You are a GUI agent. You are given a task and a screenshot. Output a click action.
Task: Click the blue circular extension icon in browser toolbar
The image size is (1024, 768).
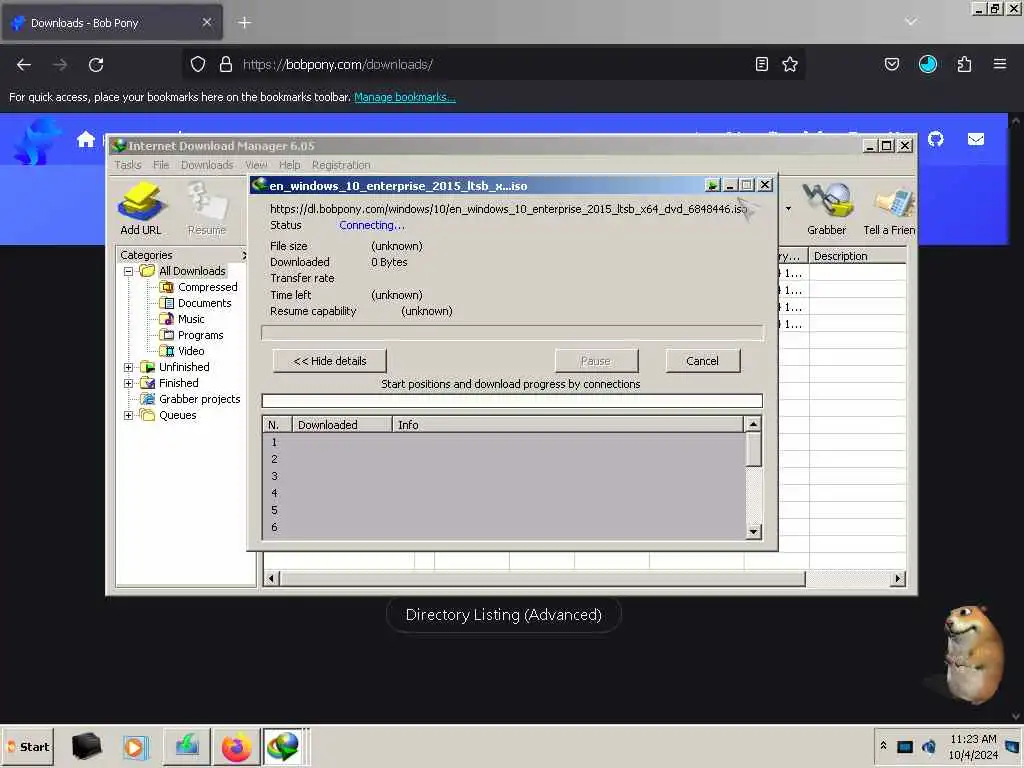point(928,65)
